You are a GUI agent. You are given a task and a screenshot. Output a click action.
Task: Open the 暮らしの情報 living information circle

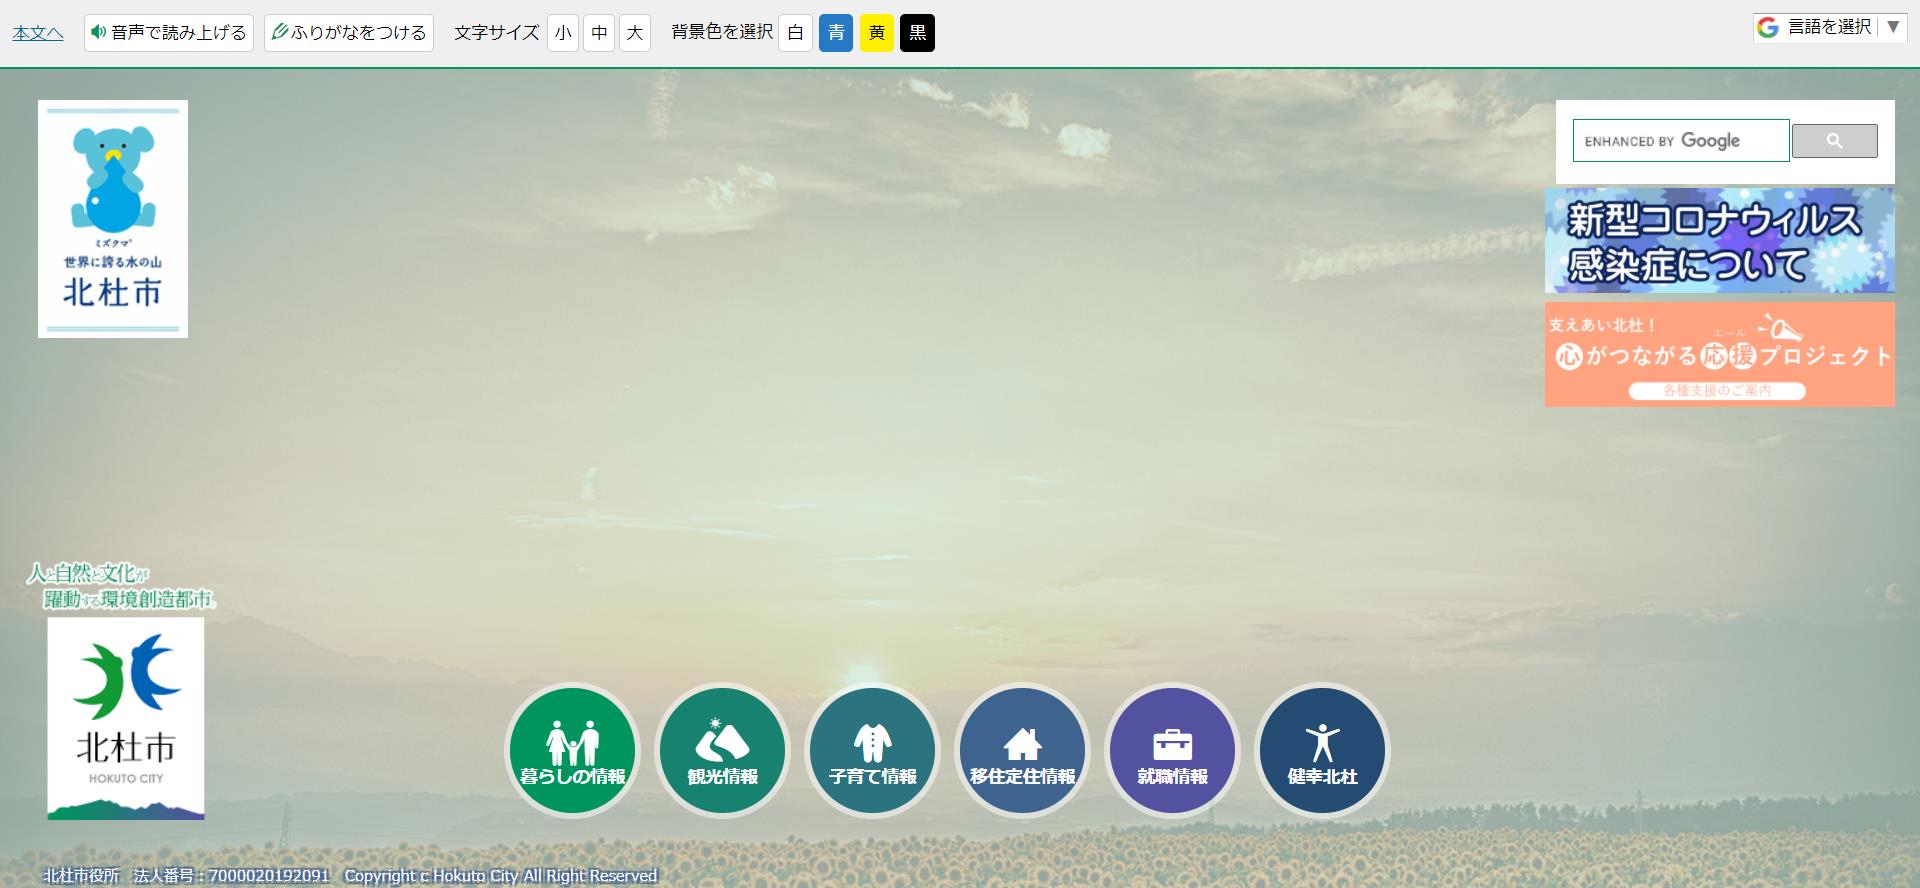(x=572, y=750)
